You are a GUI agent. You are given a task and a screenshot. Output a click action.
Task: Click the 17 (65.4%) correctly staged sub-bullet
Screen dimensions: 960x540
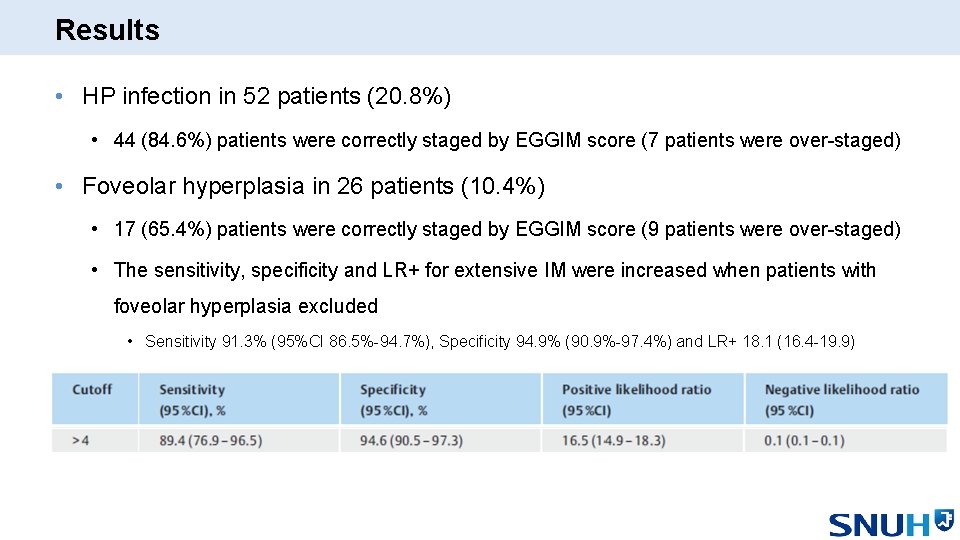point(507,230)
